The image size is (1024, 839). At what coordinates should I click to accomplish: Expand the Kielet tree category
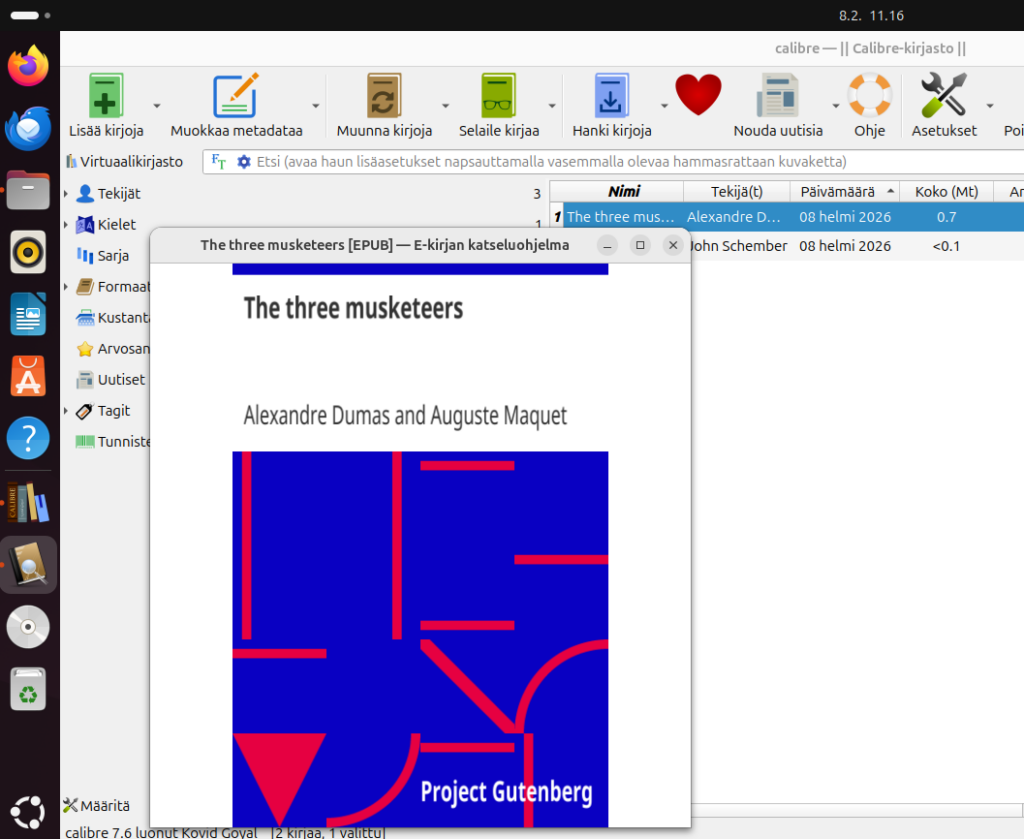(x=67, y=225)
